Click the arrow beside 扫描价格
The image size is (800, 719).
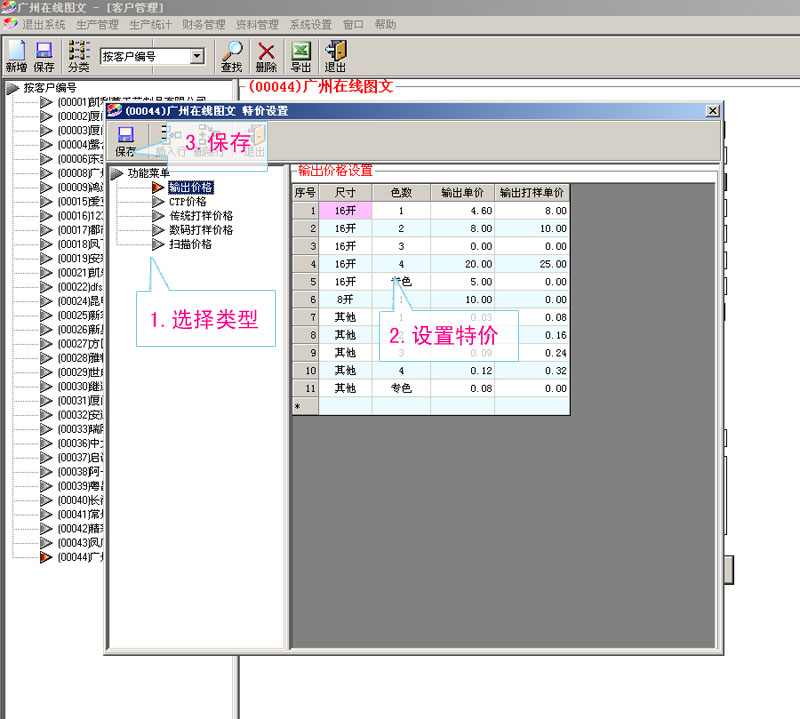(159, 244)
